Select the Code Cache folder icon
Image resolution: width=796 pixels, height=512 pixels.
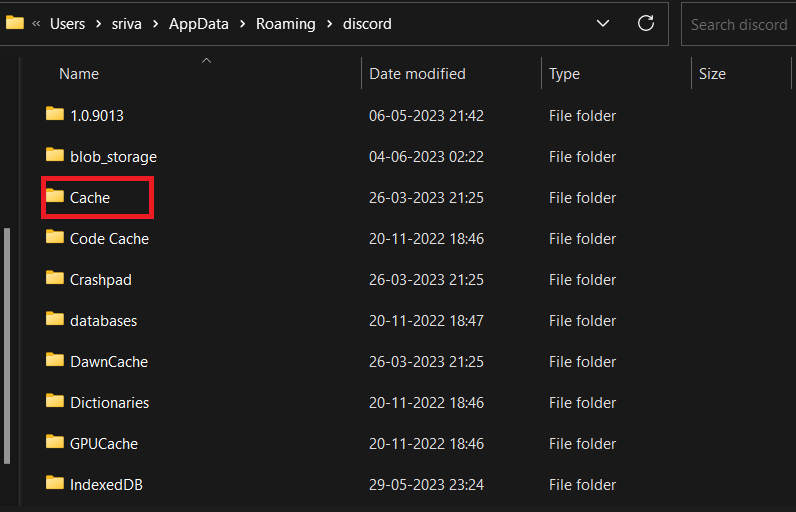(55, 238)
